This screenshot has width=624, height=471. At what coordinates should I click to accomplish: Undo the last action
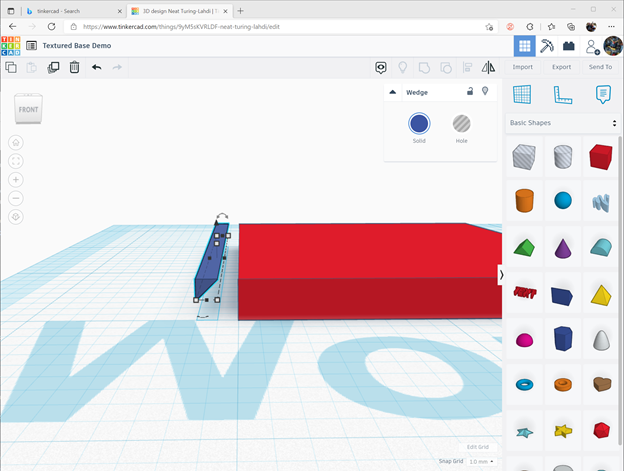pyautogui.click(x=96, y=67)
